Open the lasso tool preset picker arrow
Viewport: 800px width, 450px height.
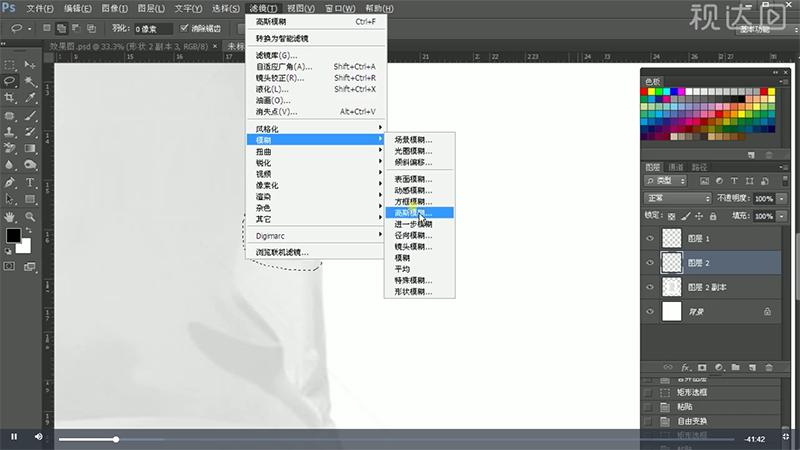(x=29, y=29)
